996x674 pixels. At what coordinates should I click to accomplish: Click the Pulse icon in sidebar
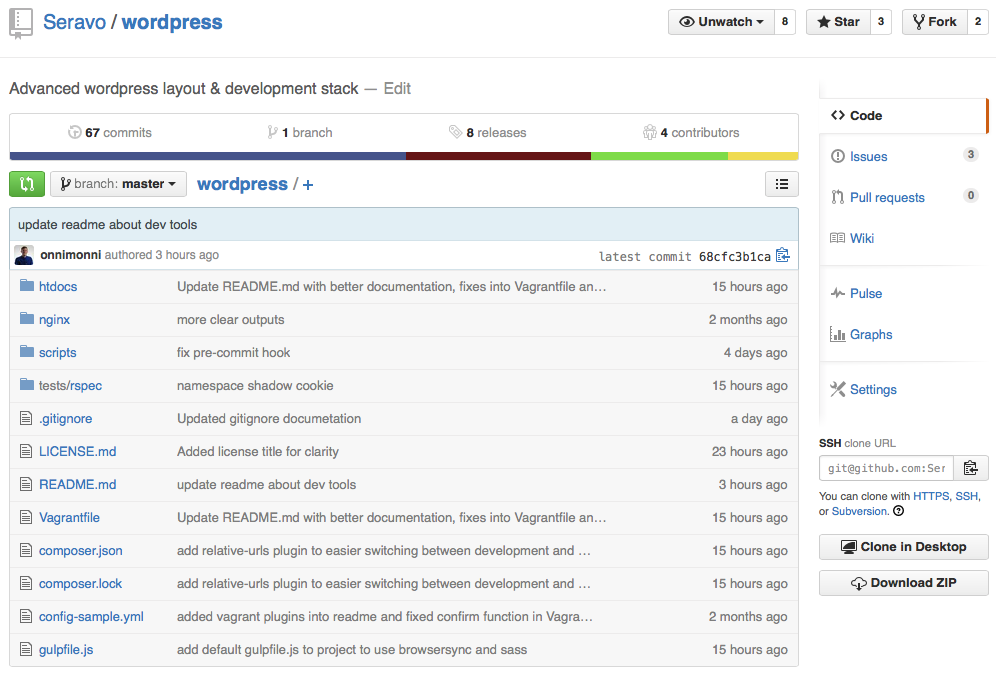838,293
